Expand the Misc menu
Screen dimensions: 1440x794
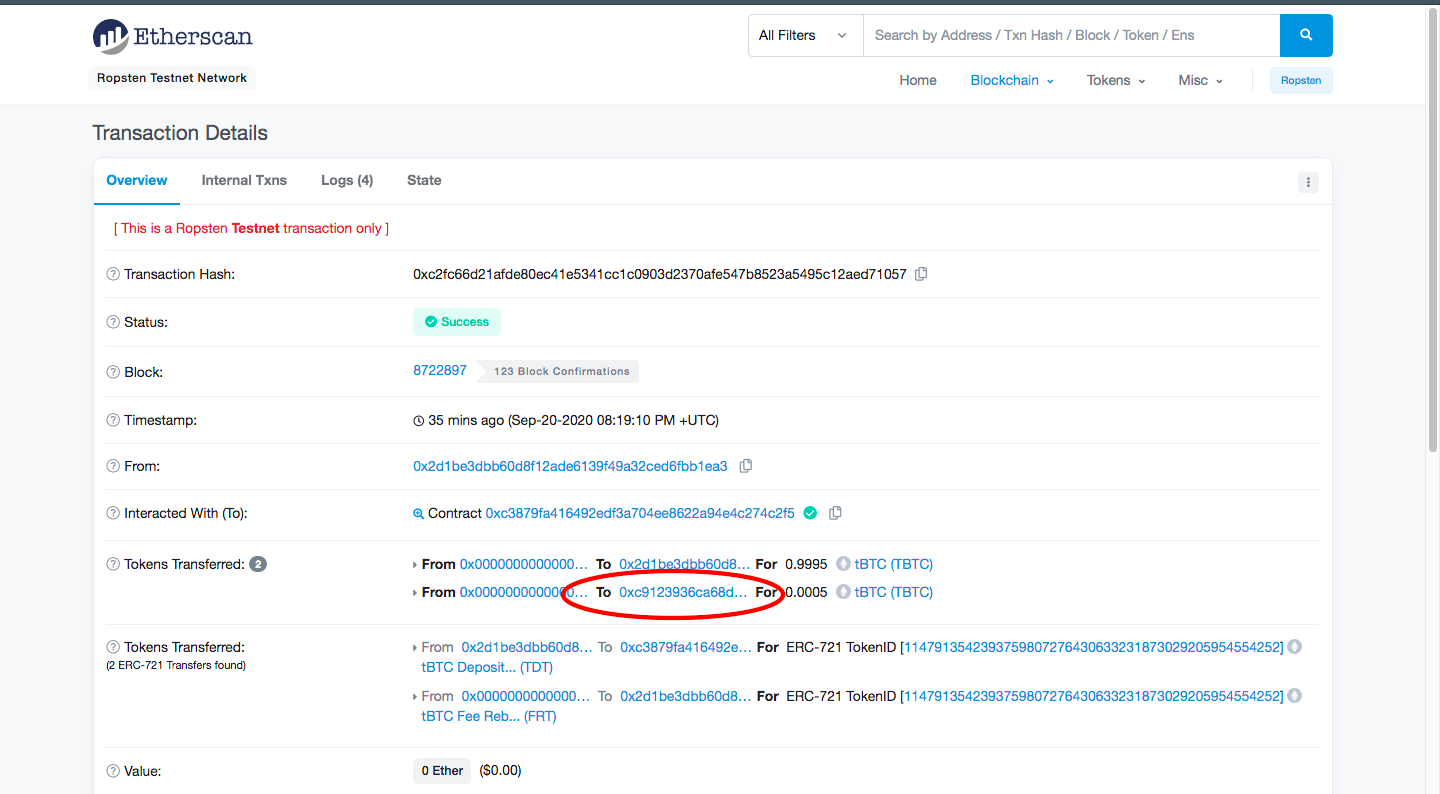1200,80
